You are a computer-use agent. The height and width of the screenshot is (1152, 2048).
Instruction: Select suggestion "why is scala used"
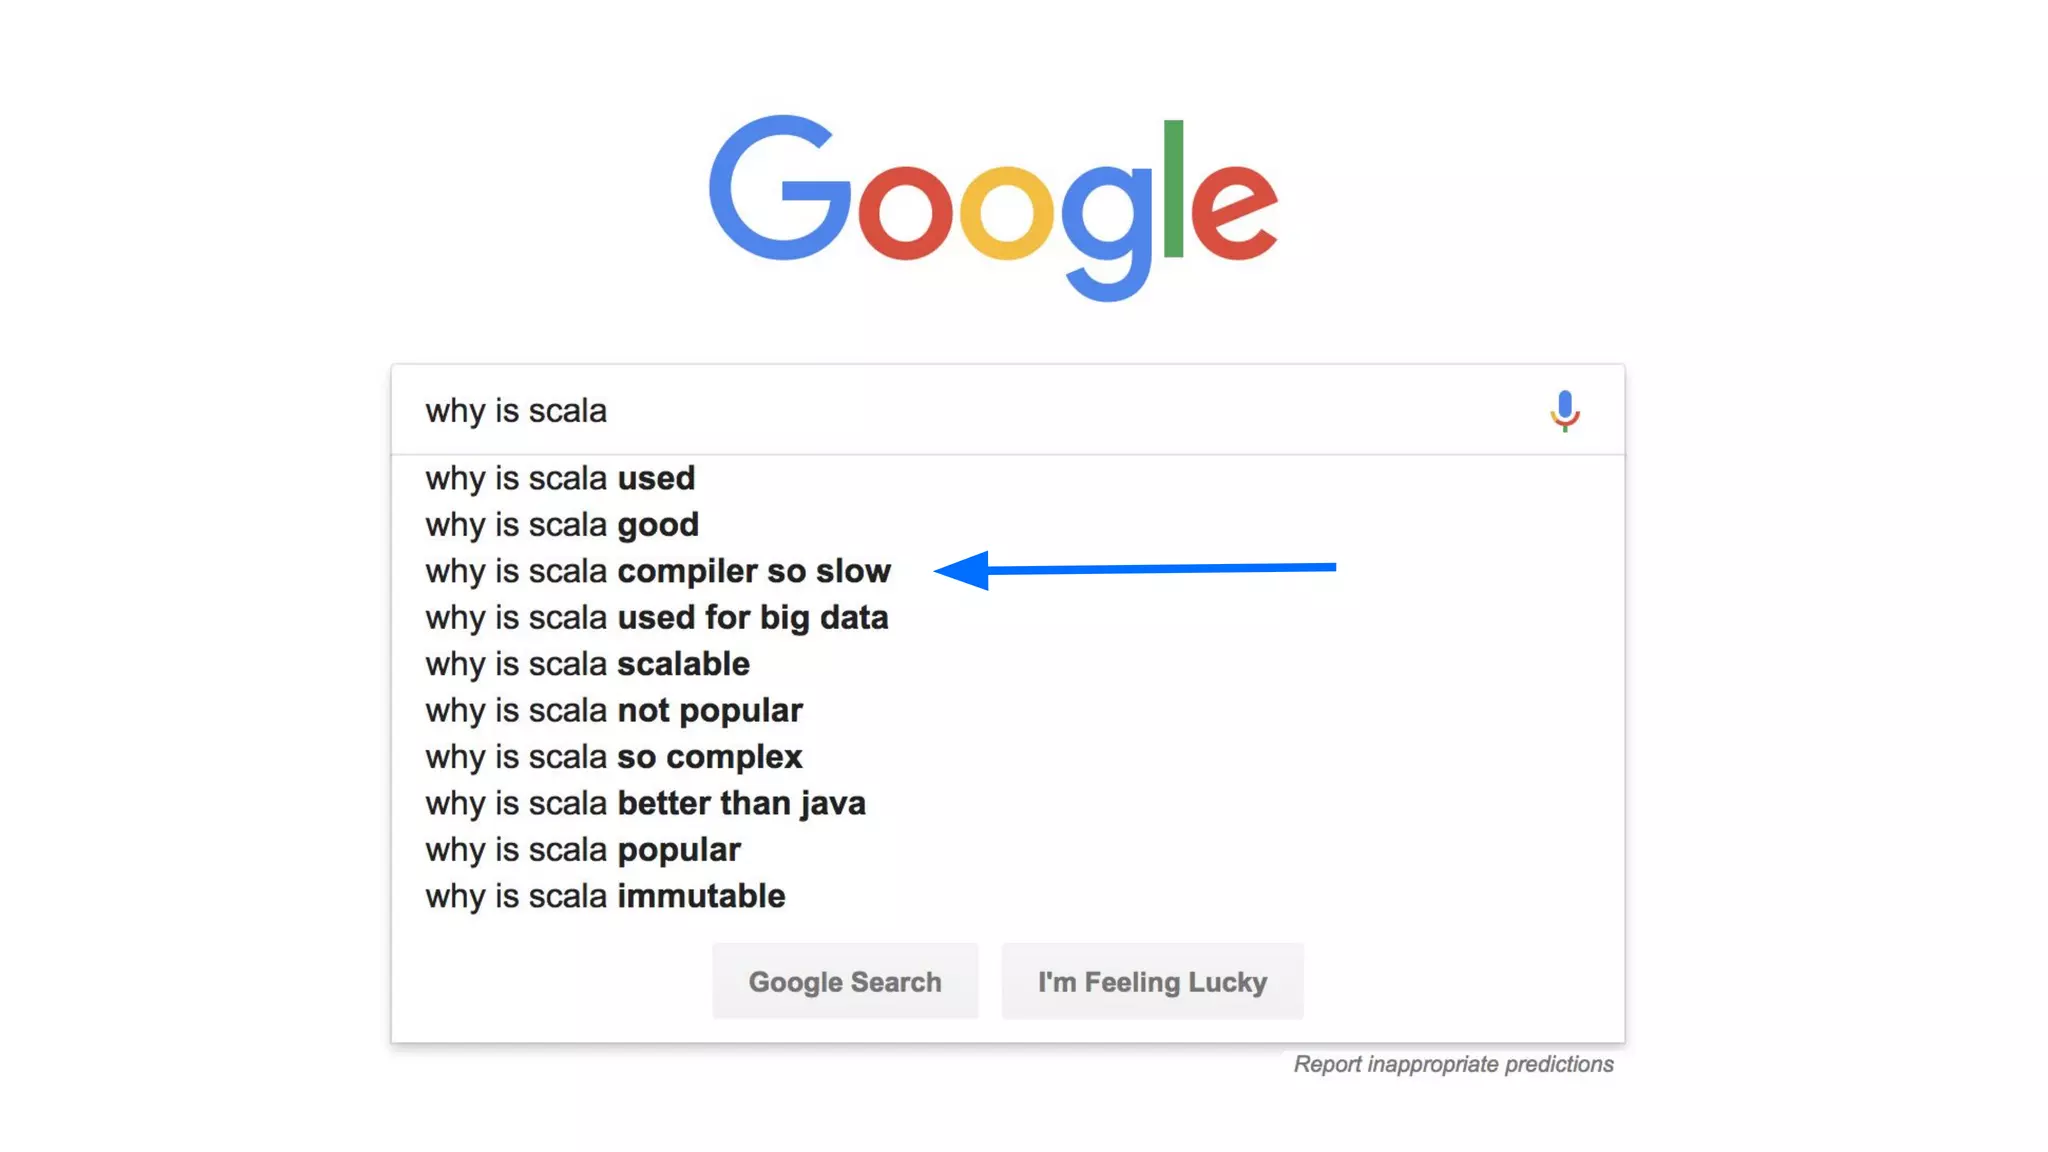tap(560, 478)
